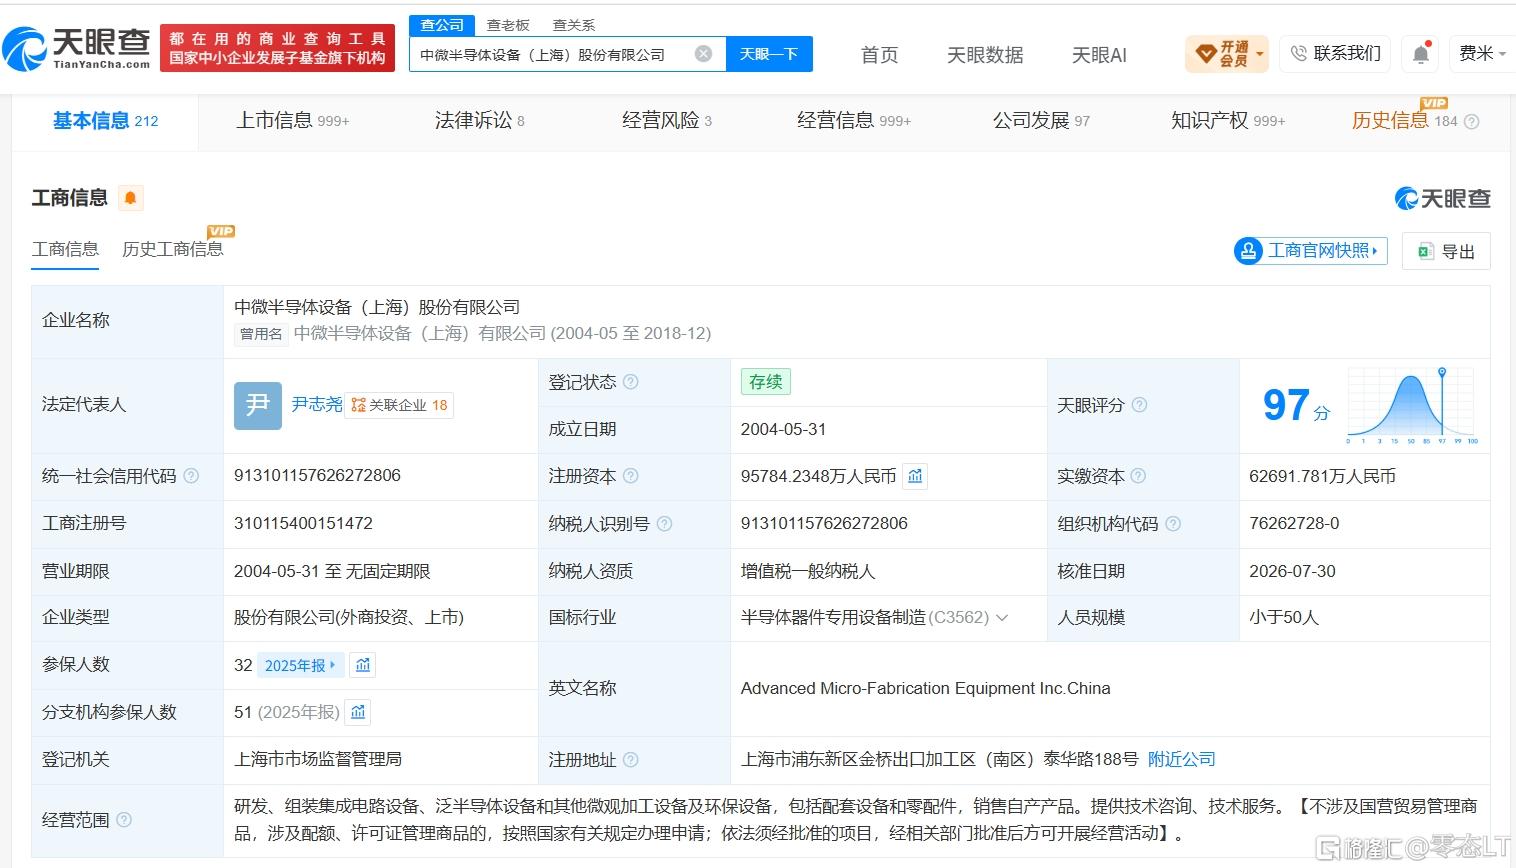Viewport: 1516px width, 868px height.
Task: Open legal representative 尹志尧 link
Action: (x=316, y=404)
